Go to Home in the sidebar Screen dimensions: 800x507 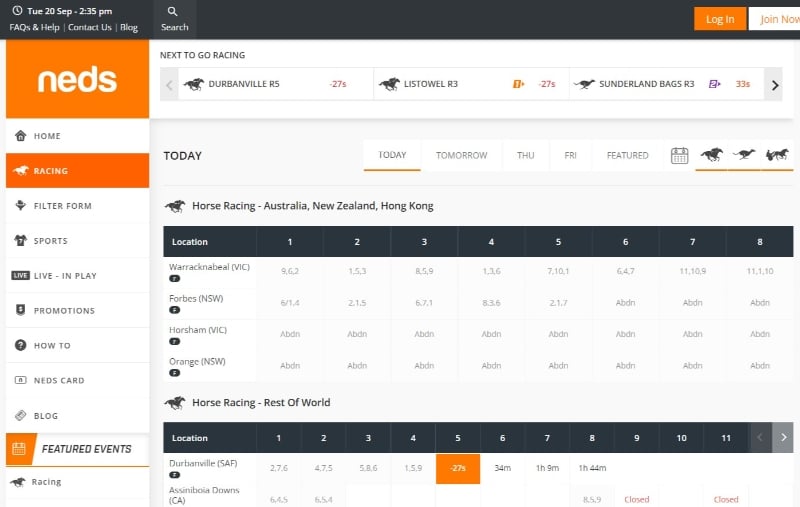click(x=78, y=136)
